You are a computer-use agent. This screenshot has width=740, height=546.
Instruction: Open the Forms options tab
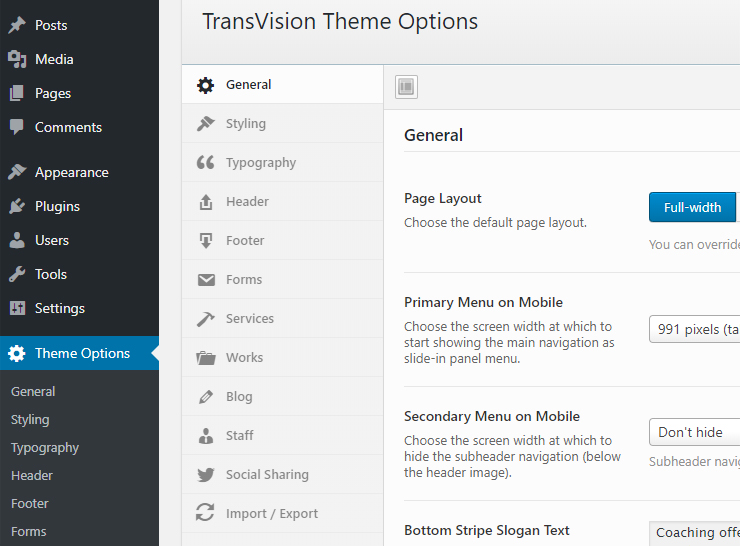282,280
